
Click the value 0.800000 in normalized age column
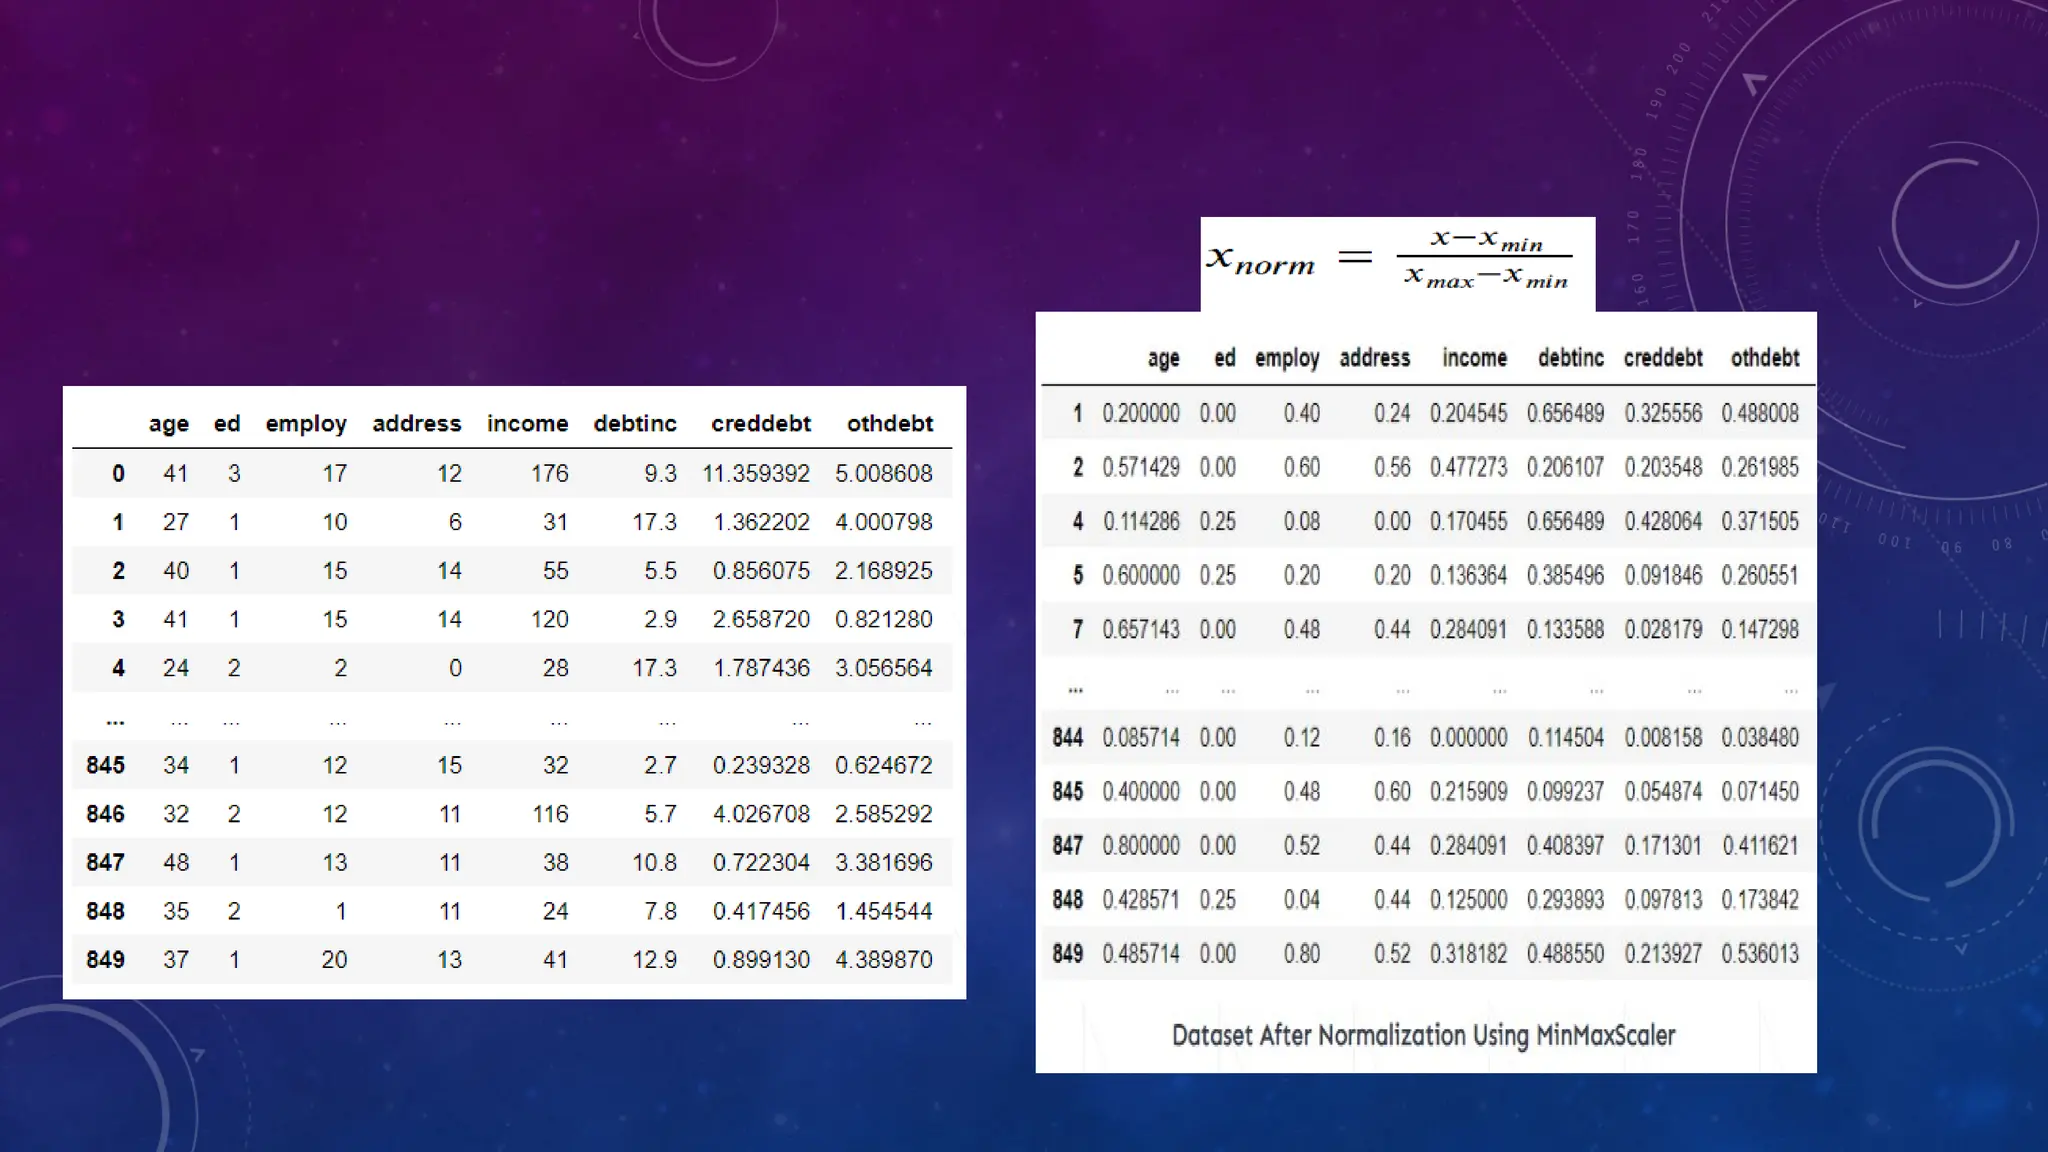pyautogui.click(x=1140, y=846)
